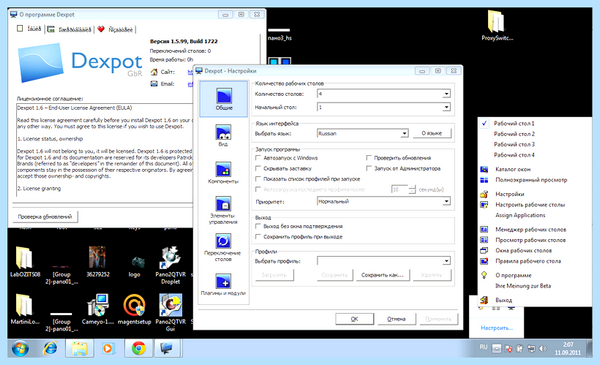Viewport: 600px width, 365px height.
Task: Click Проверка обновлений in the About window
Action: [x=45, y=217]
